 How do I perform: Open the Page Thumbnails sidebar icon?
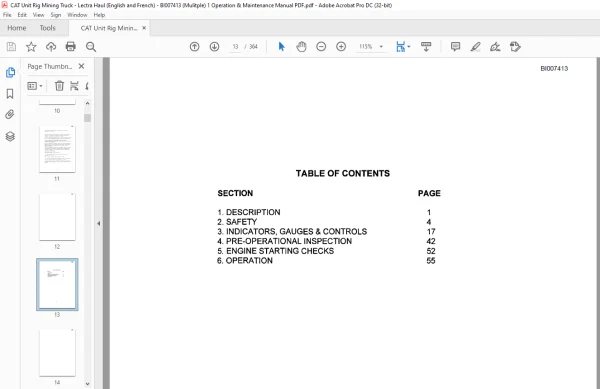[10, 72]
